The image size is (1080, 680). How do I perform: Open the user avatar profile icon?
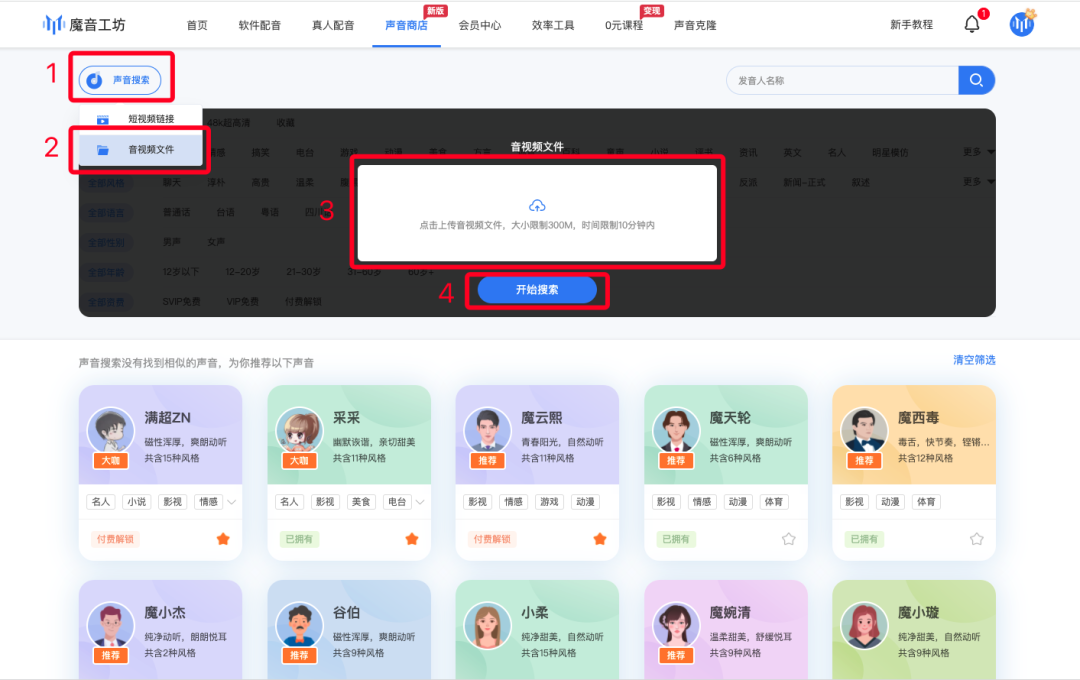1021,24
